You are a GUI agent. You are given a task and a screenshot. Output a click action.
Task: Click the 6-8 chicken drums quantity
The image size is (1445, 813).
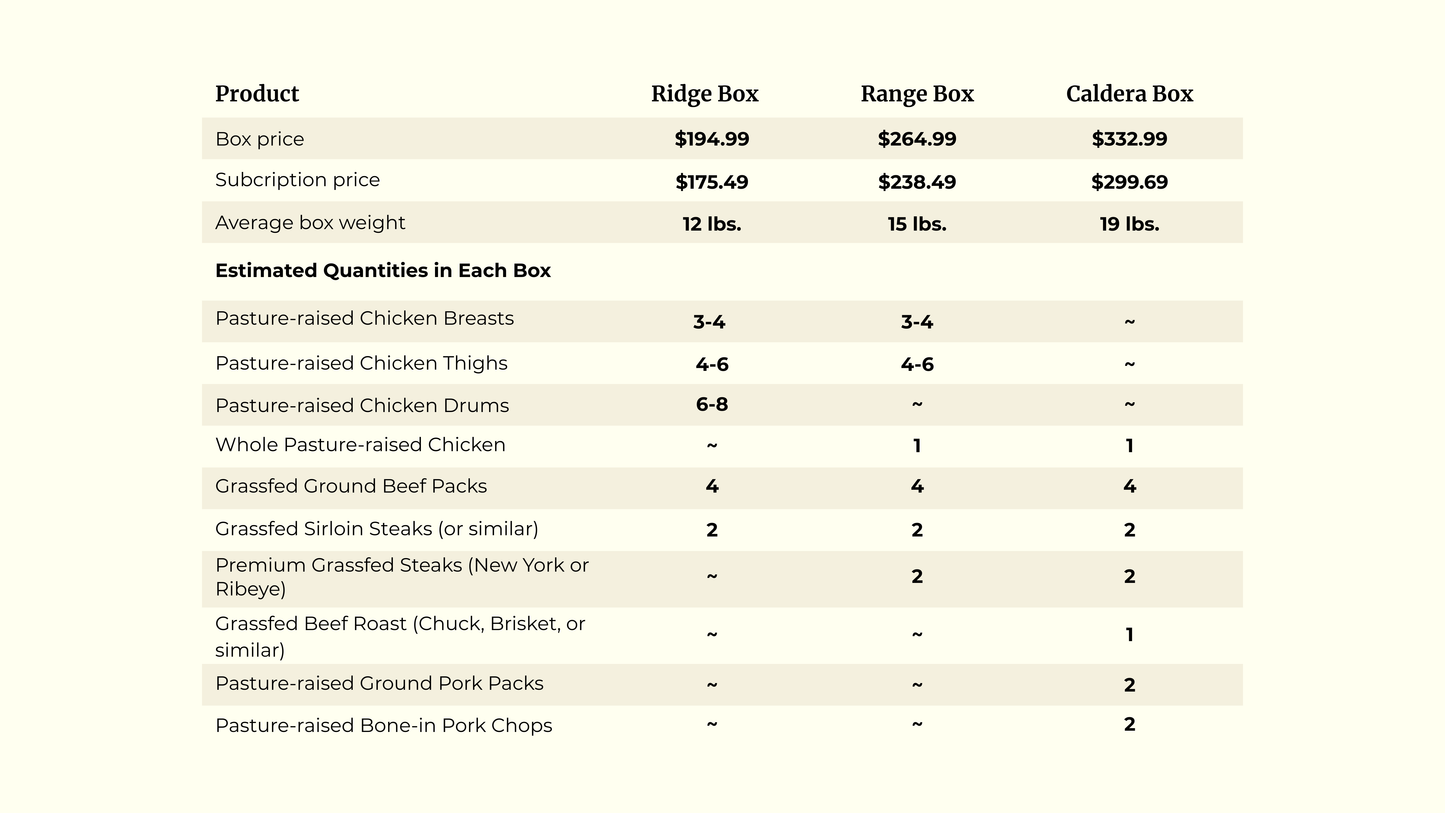pos(711,404)
